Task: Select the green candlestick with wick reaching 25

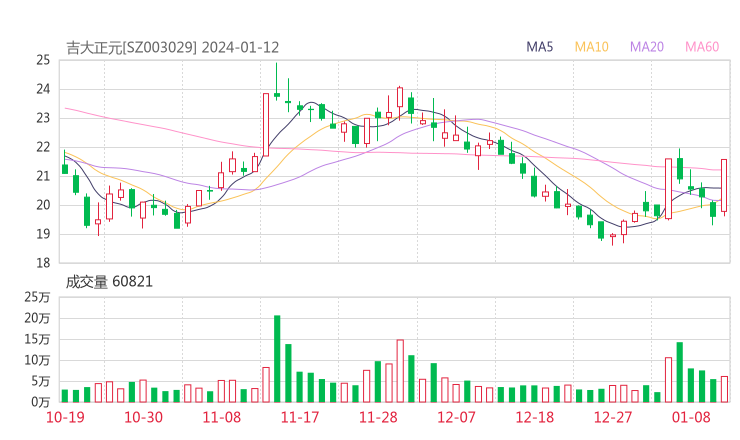Action: click(277, 81)
